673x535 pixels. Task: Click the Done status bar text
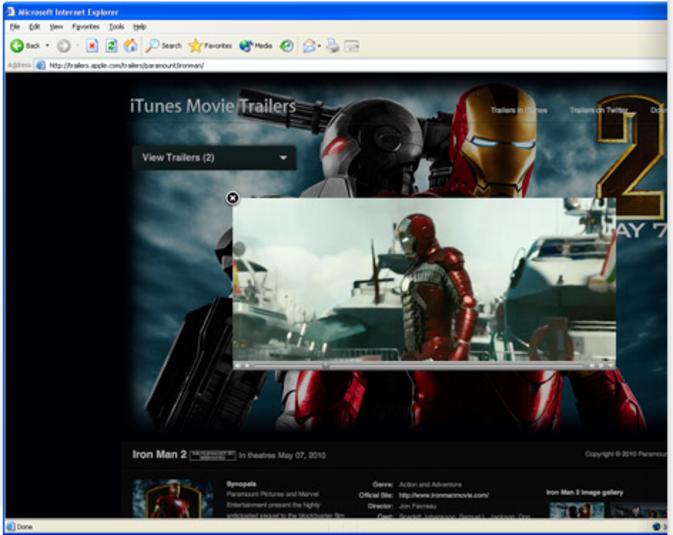(x=25, y=527)
